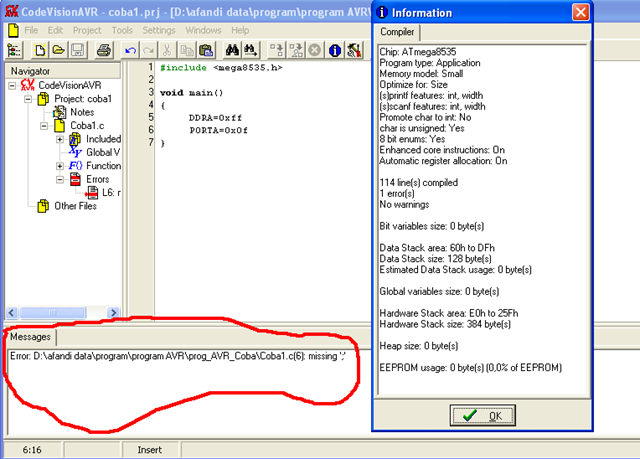Stop compilation with the grey X circle icon
Image resolution: width=640 pixels, height=459 pixels.
(x=315, y=51)
